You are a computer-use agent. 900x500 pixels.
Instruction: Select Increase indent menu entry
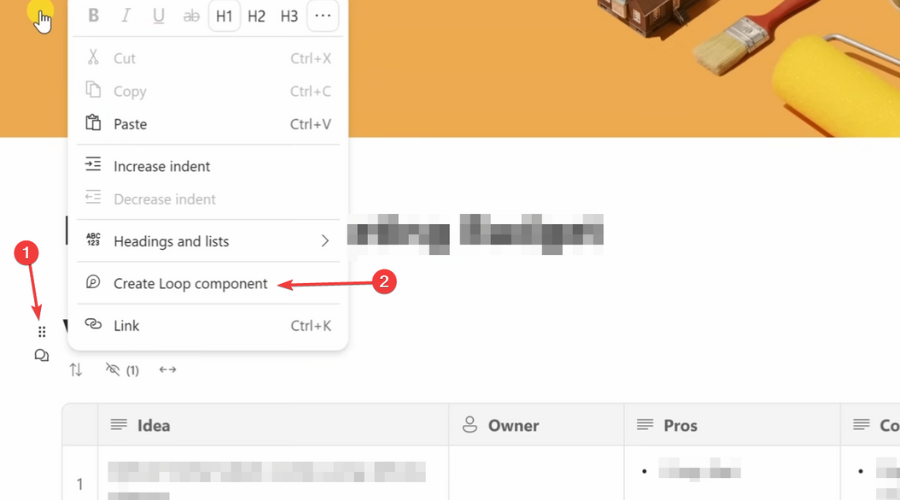click(x=208, y=166)
